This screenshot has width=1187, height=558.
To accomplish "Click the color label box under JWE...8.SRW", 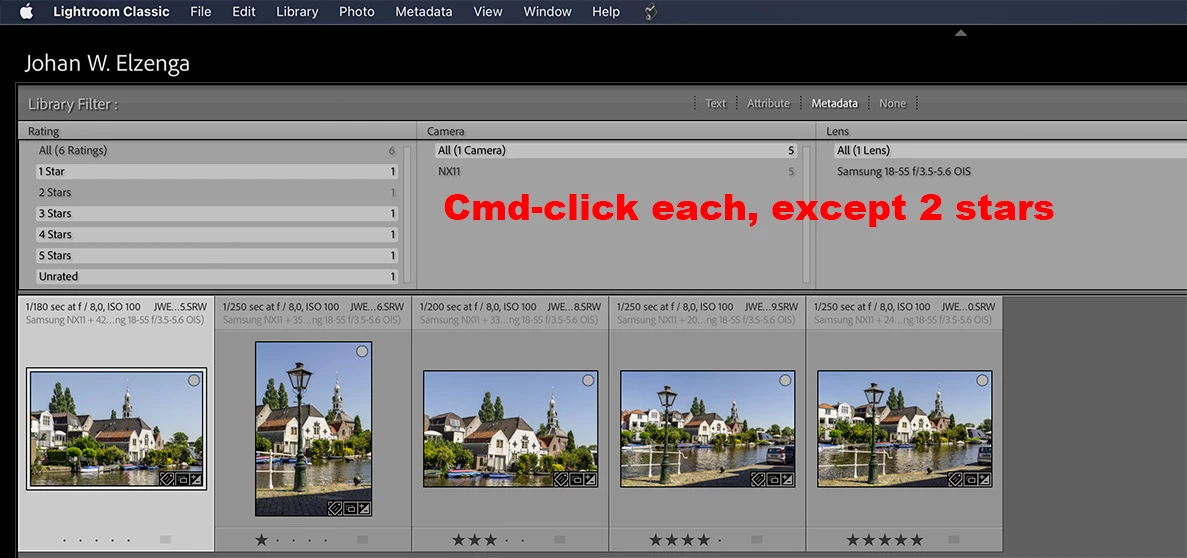I will [x=559, y=540].
